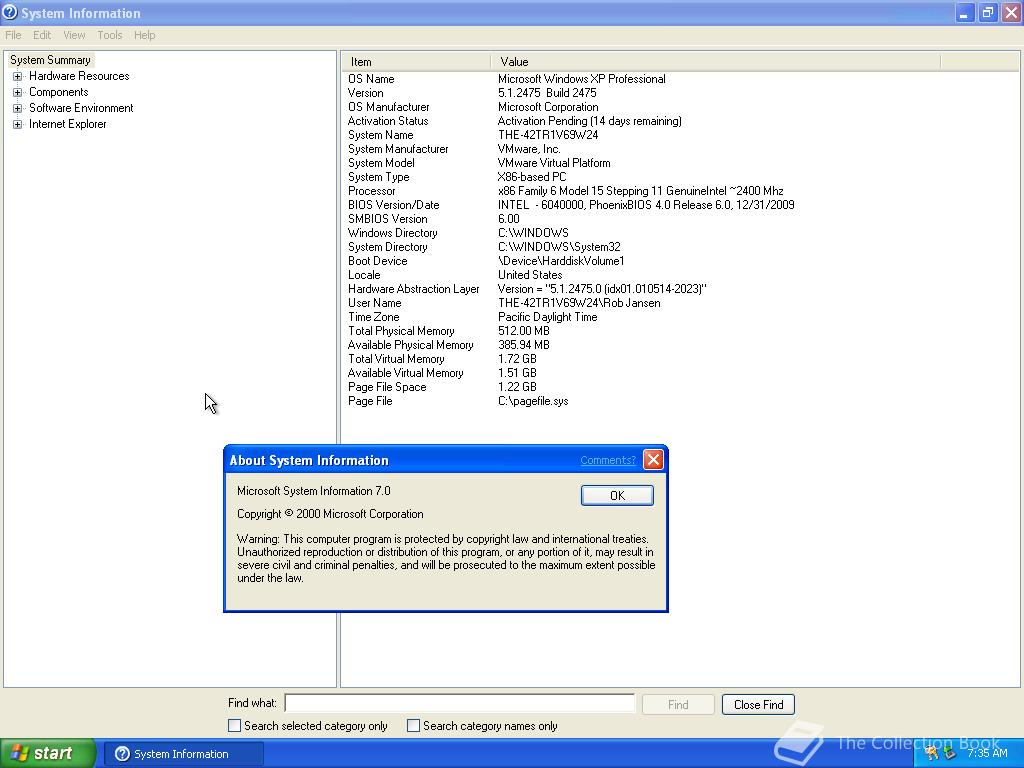The width and height of the screenshot is (1024, 768).
Task: Click OK in the About dialog
Action: tap(617, 496)
